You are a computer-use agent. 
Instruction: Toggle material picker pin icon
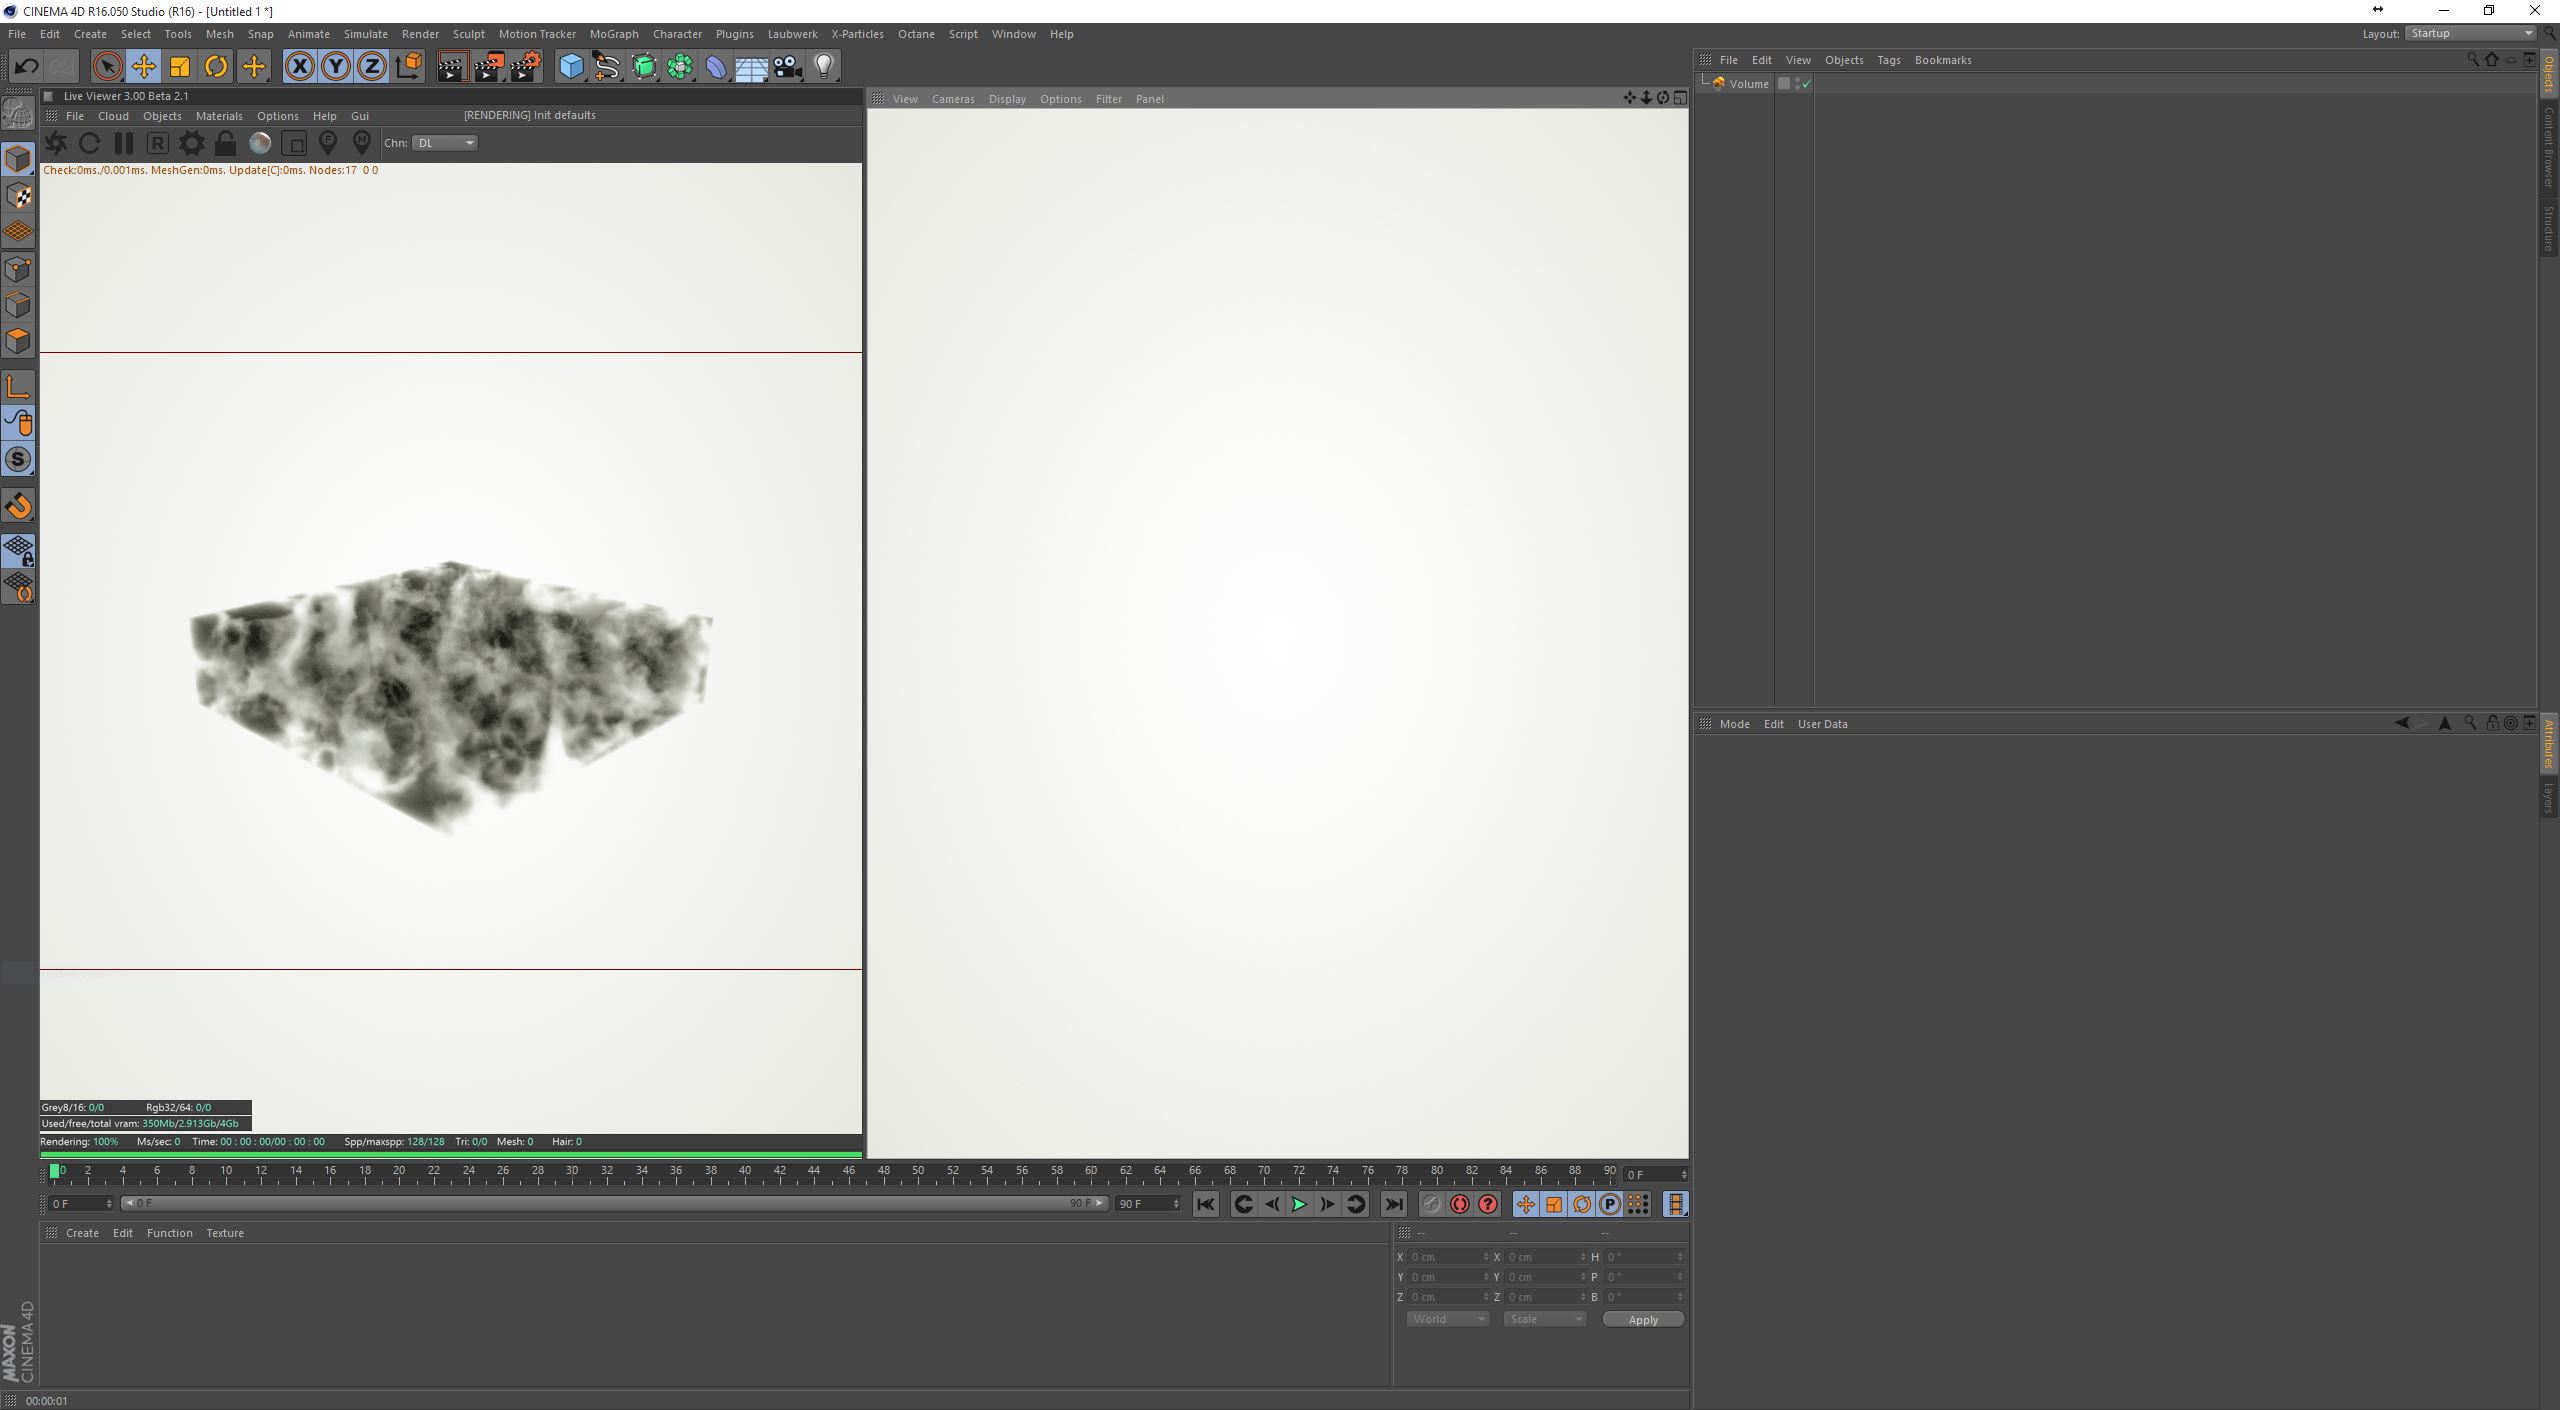click(362, 143)
